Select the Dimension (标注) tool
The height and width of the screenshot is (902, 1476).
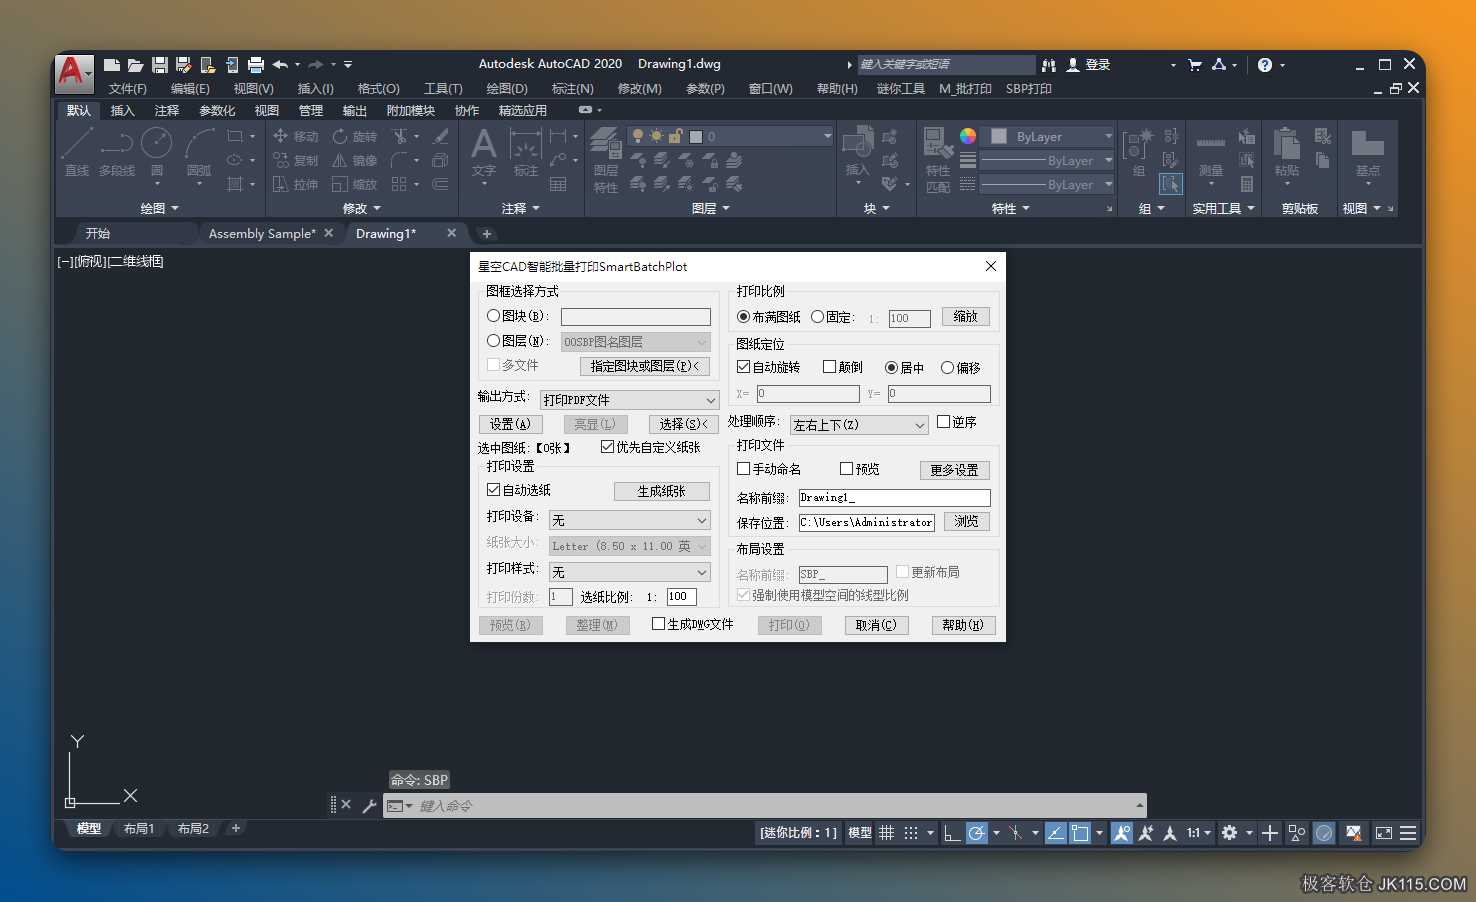tap(526, 152)
